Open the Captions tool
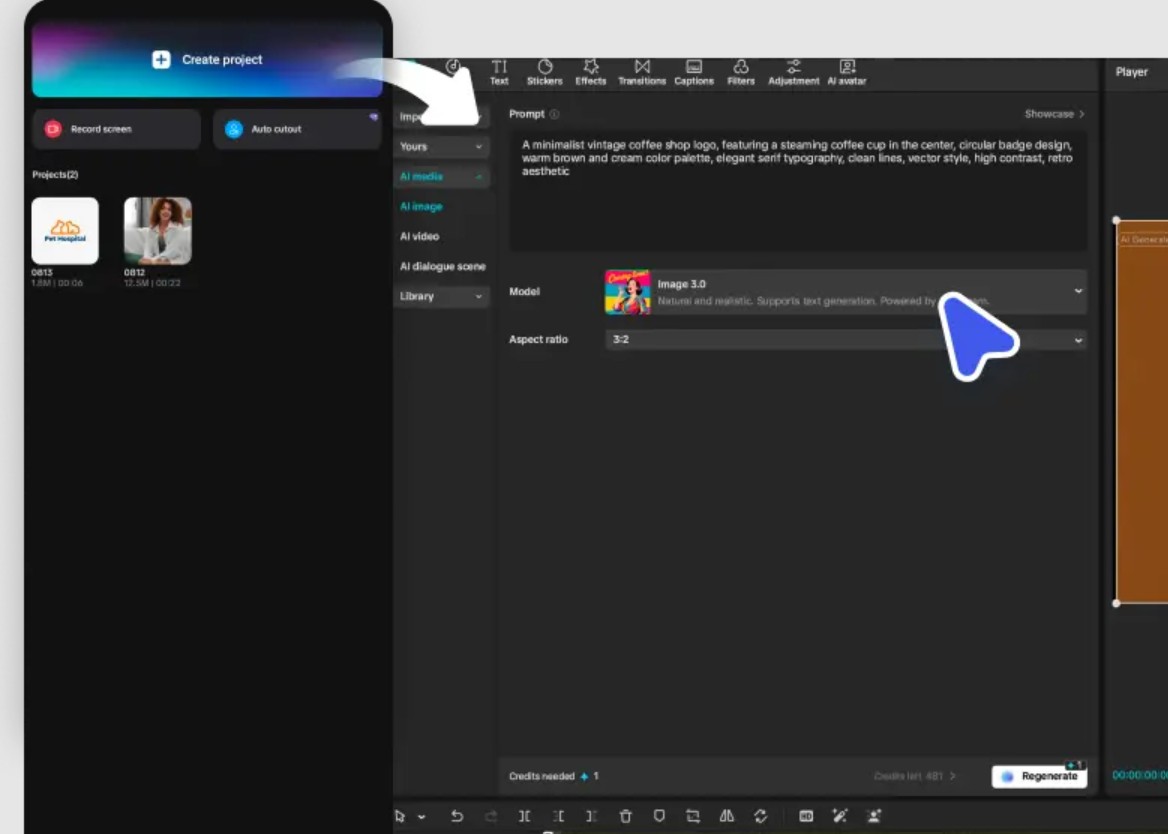The image size is (1168, 834). tap(693, 71)
